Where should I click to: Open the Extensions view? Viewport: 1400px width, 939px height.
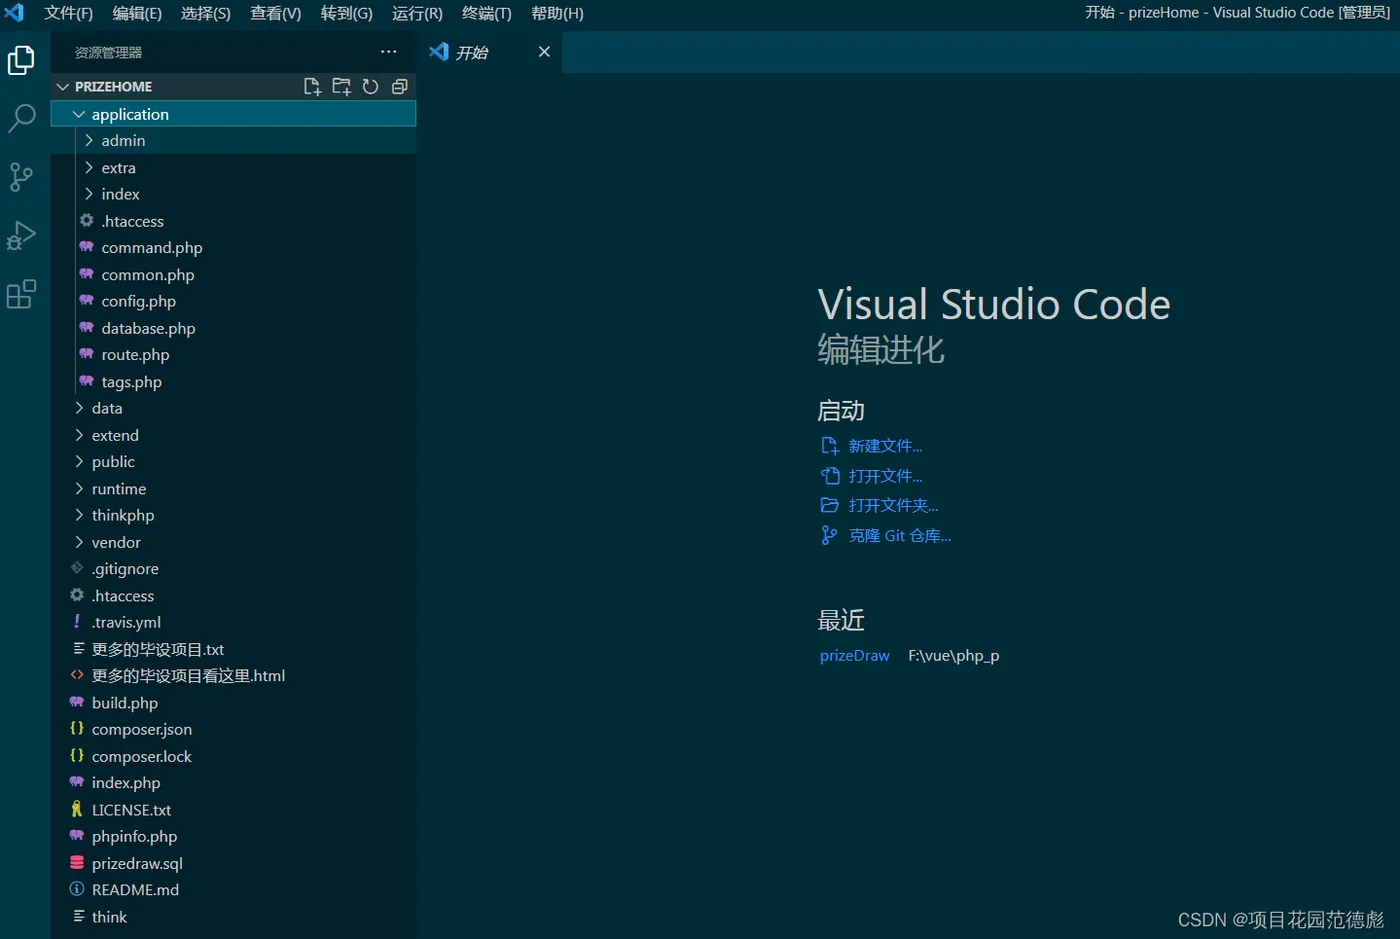(21, 294)
